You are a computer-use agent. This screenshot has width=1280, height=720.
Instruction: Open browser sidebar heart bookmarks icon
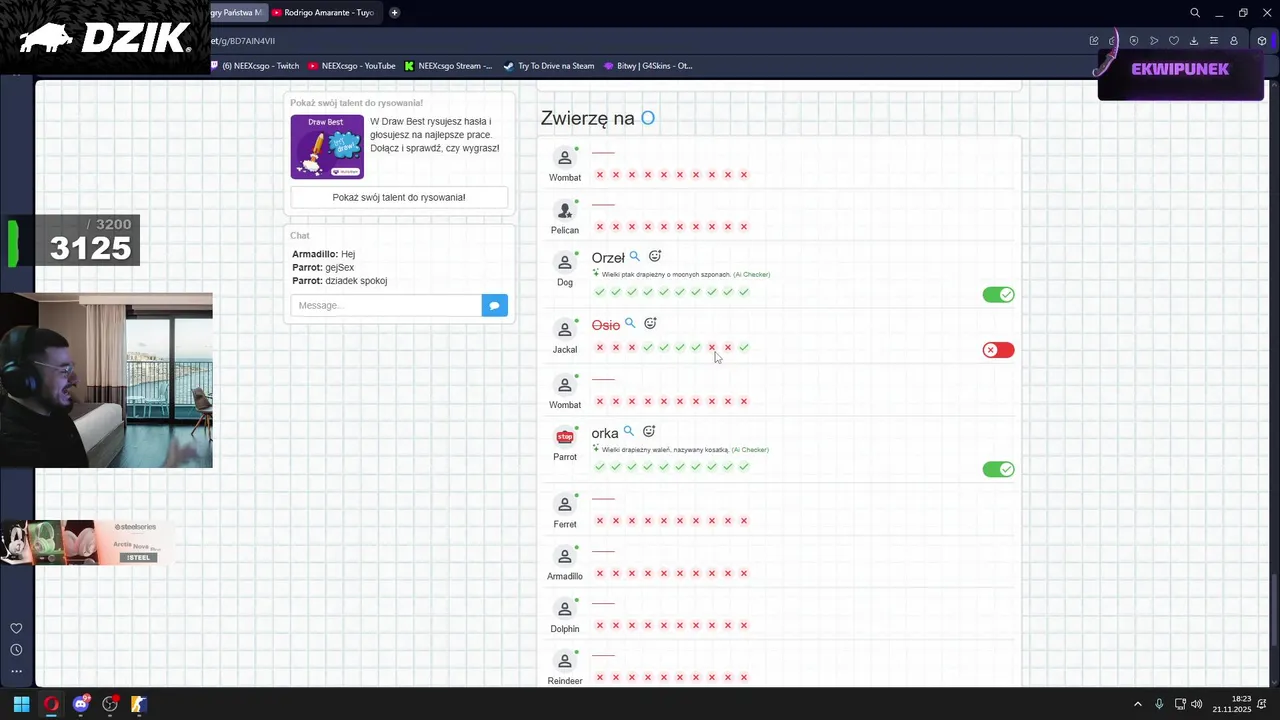point(16,628)
